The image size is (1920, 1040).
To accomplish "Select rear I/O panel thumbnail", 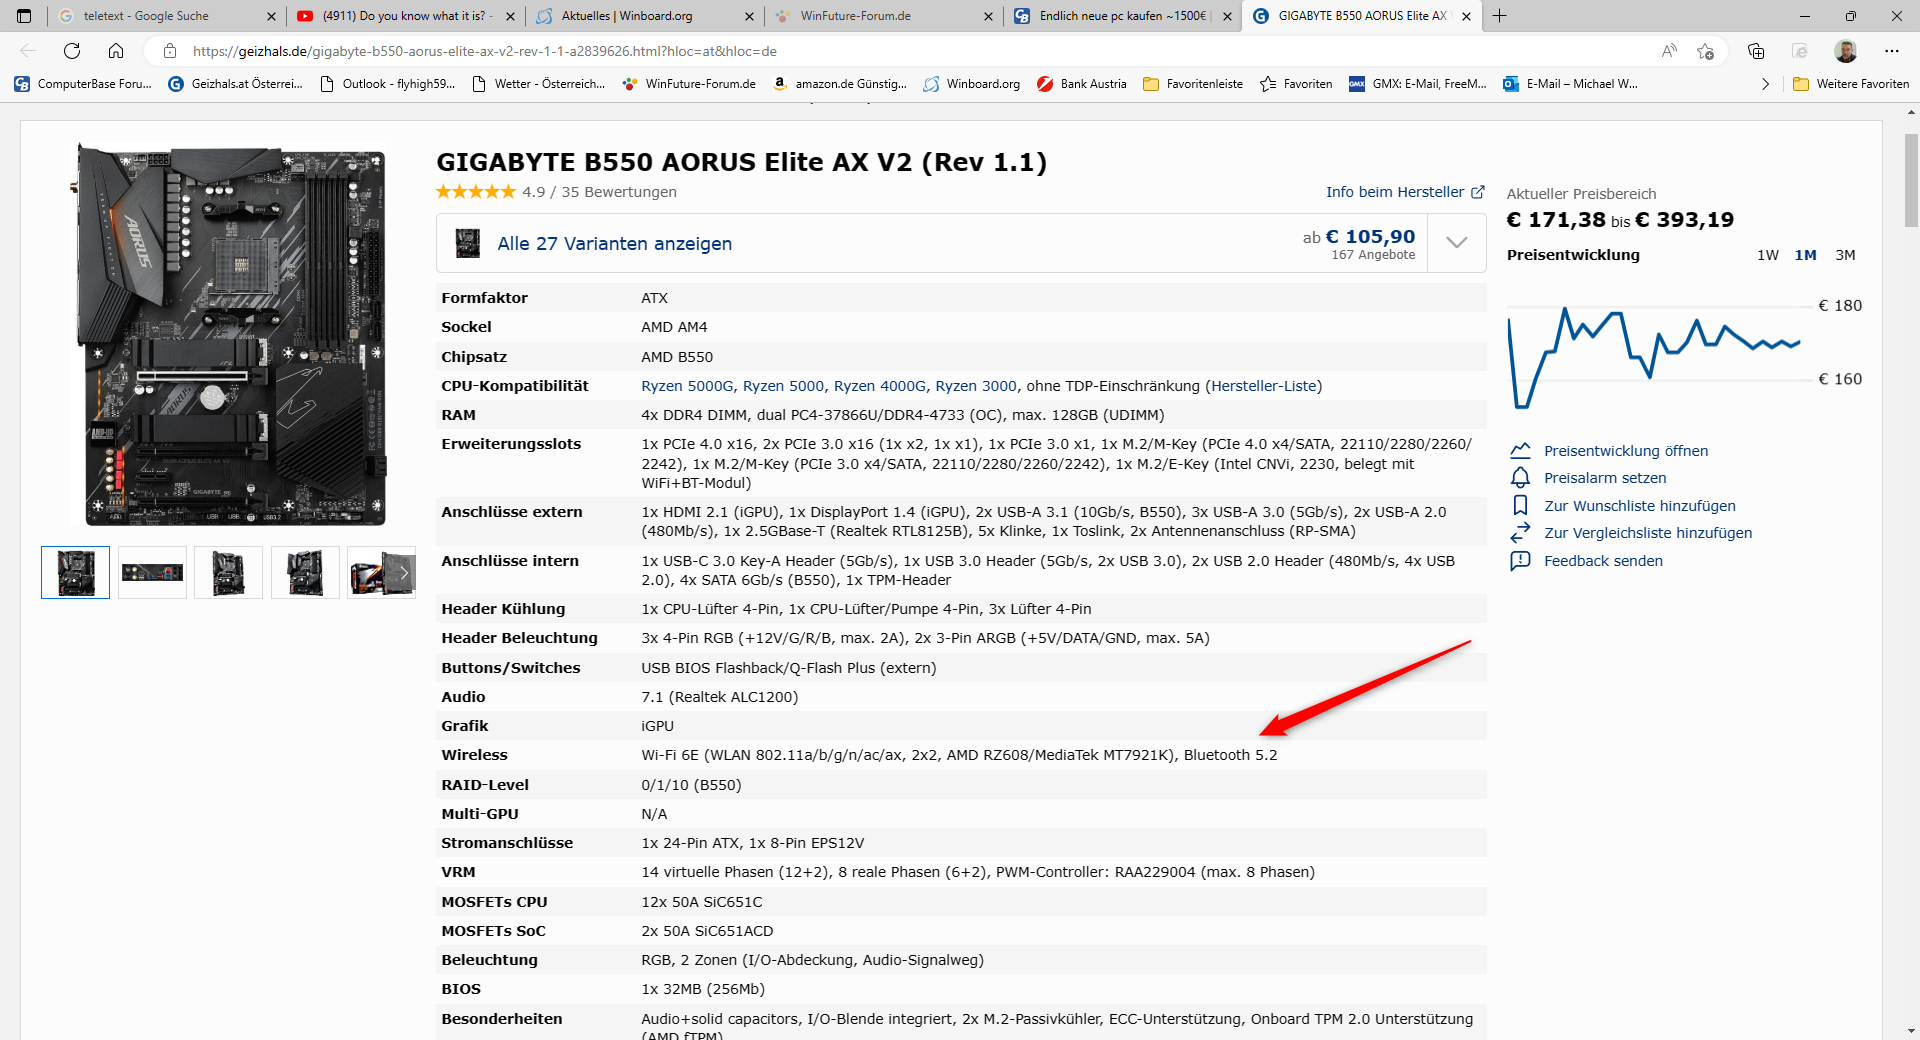I will (x=152, y=573).
